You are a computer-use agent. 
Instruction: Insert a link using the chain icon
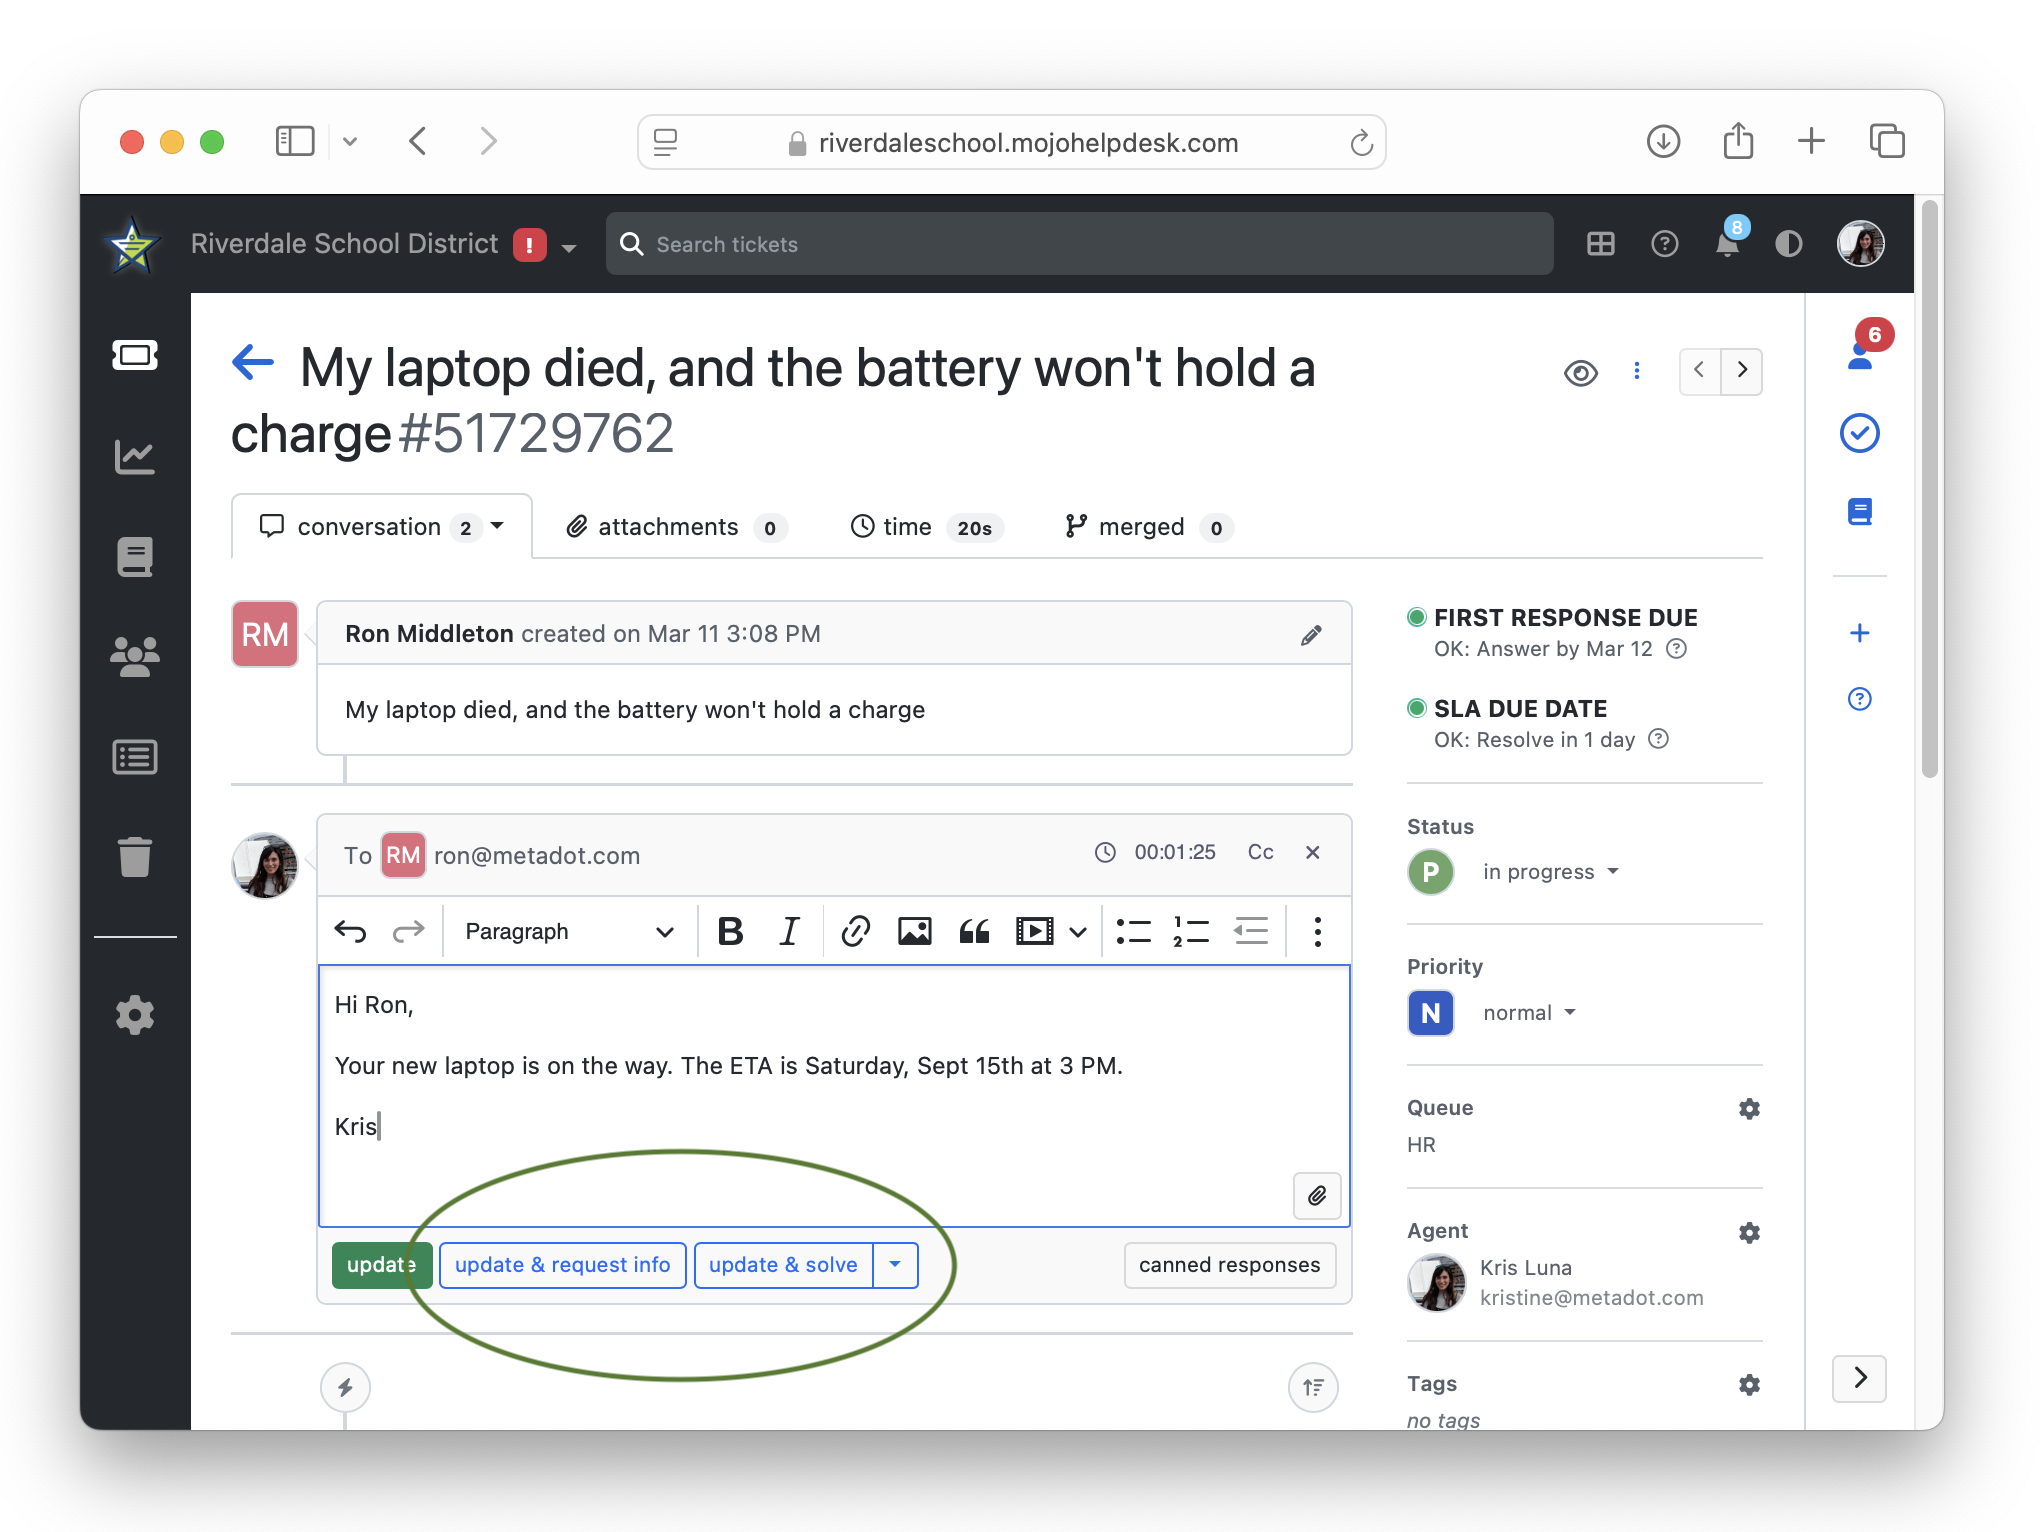tap(855, 932)
